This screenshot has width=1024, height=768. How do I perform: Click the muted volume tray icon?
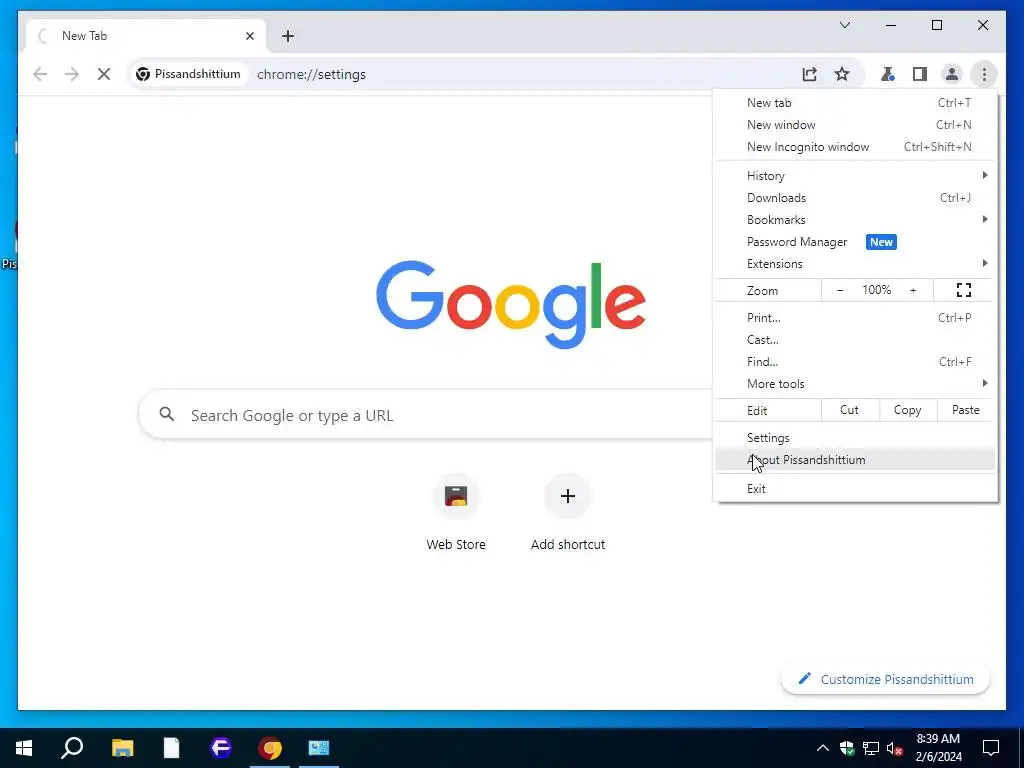pyautogui.click(x=895, y=748)
